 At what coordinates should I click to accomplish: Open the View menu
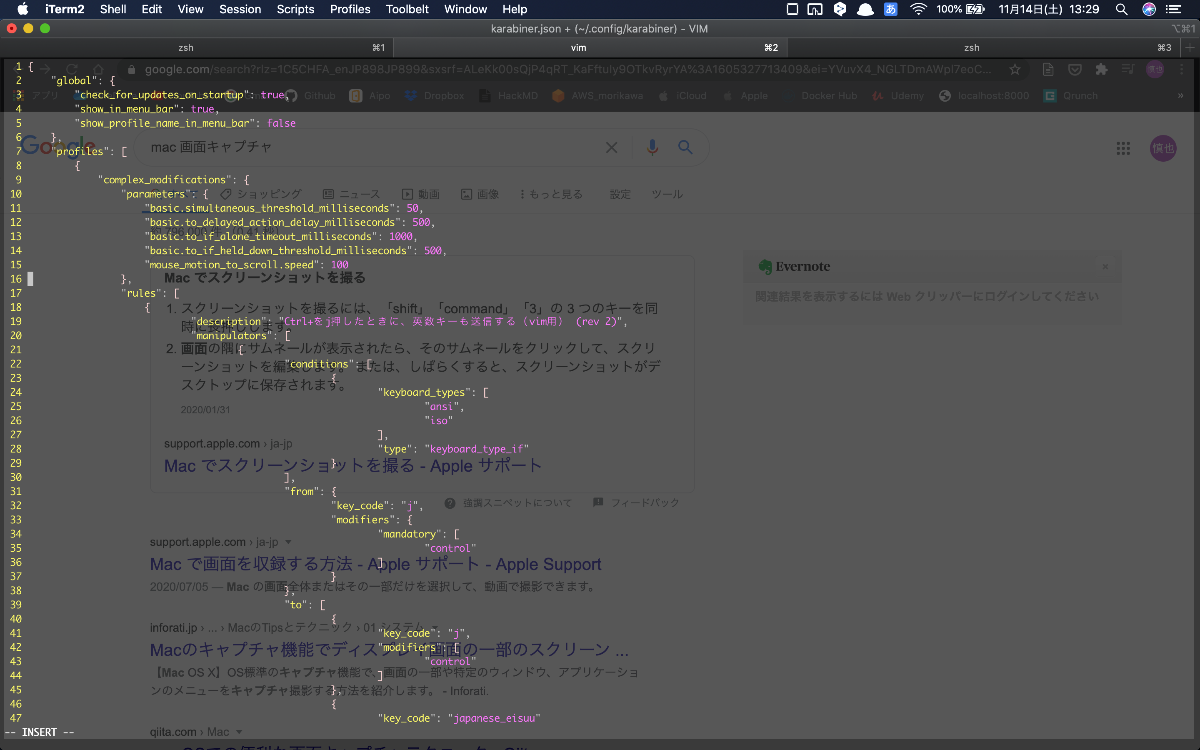click(190, 9)
